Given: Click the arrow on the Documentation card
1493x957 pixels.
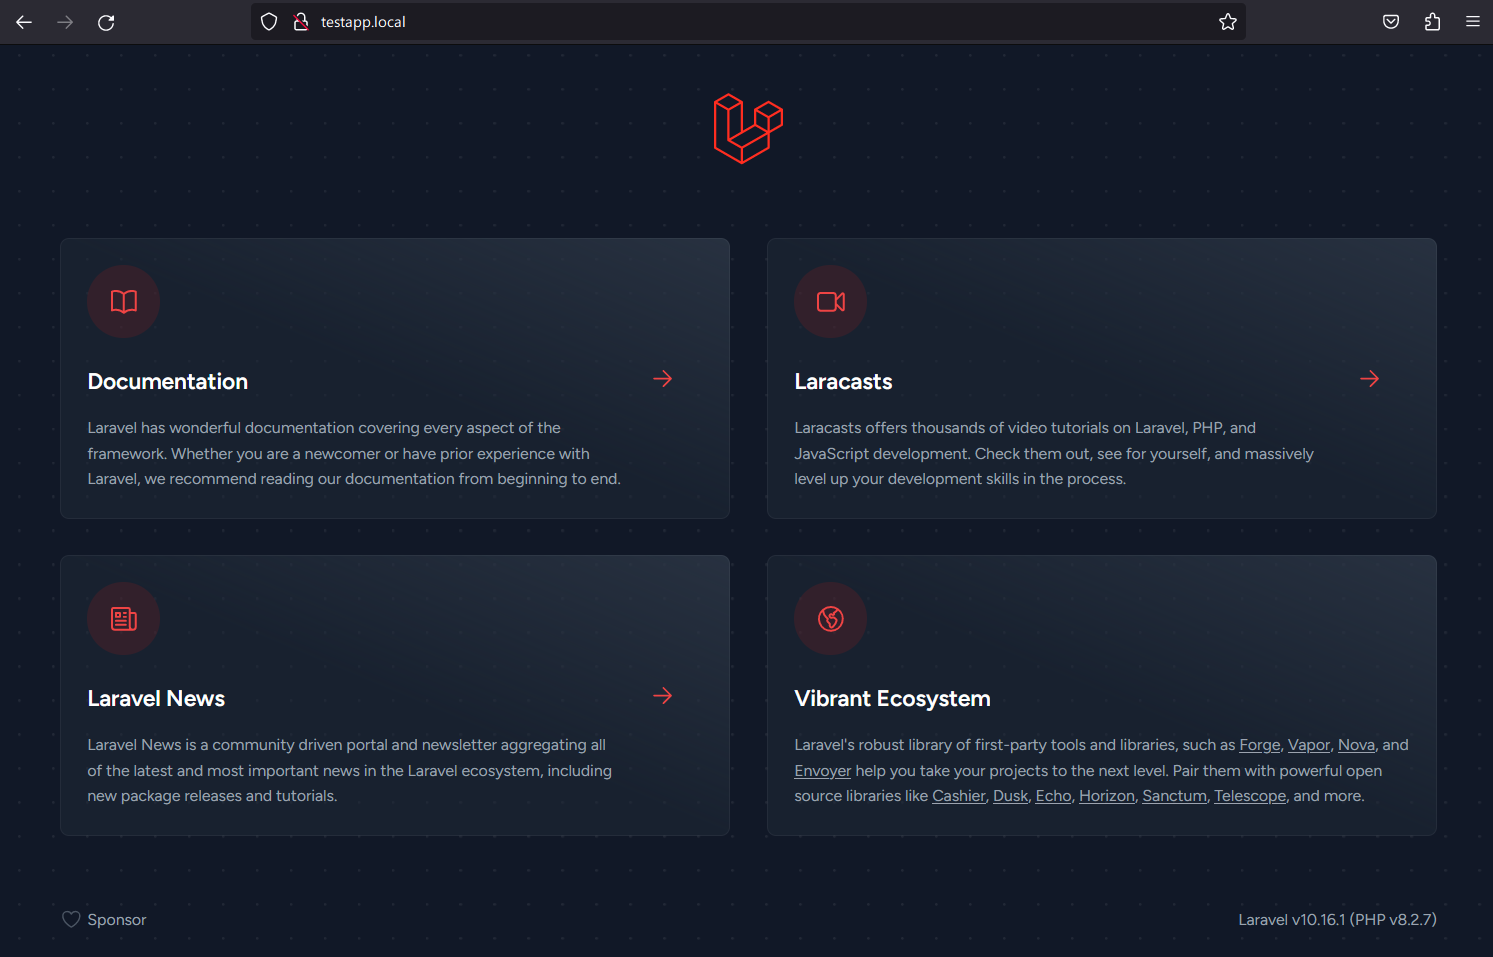Looking at the screenshot, I should tap(663, 379).
